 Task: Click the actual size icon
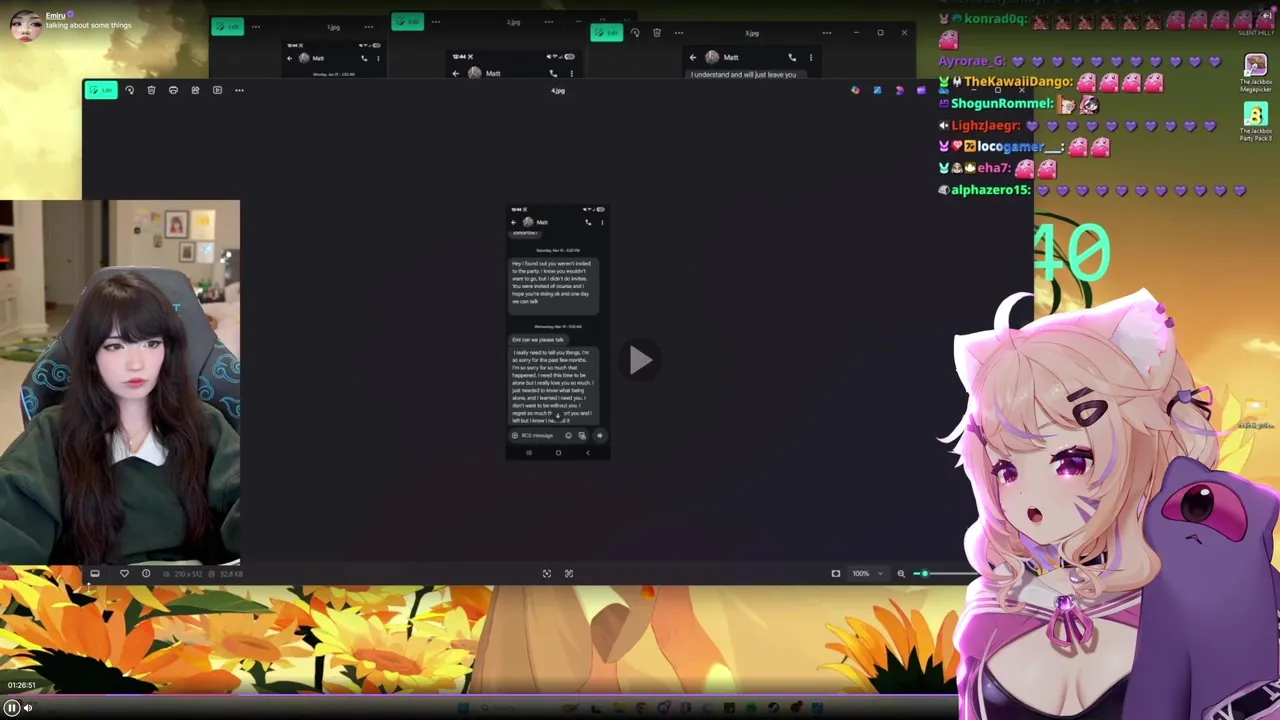pyautogui.click(x=569, y=573)
